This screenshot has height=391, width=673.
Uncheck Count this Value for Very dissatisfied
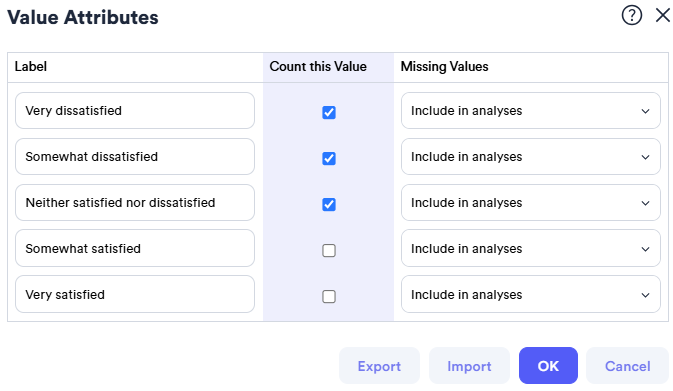coord(329,112)
